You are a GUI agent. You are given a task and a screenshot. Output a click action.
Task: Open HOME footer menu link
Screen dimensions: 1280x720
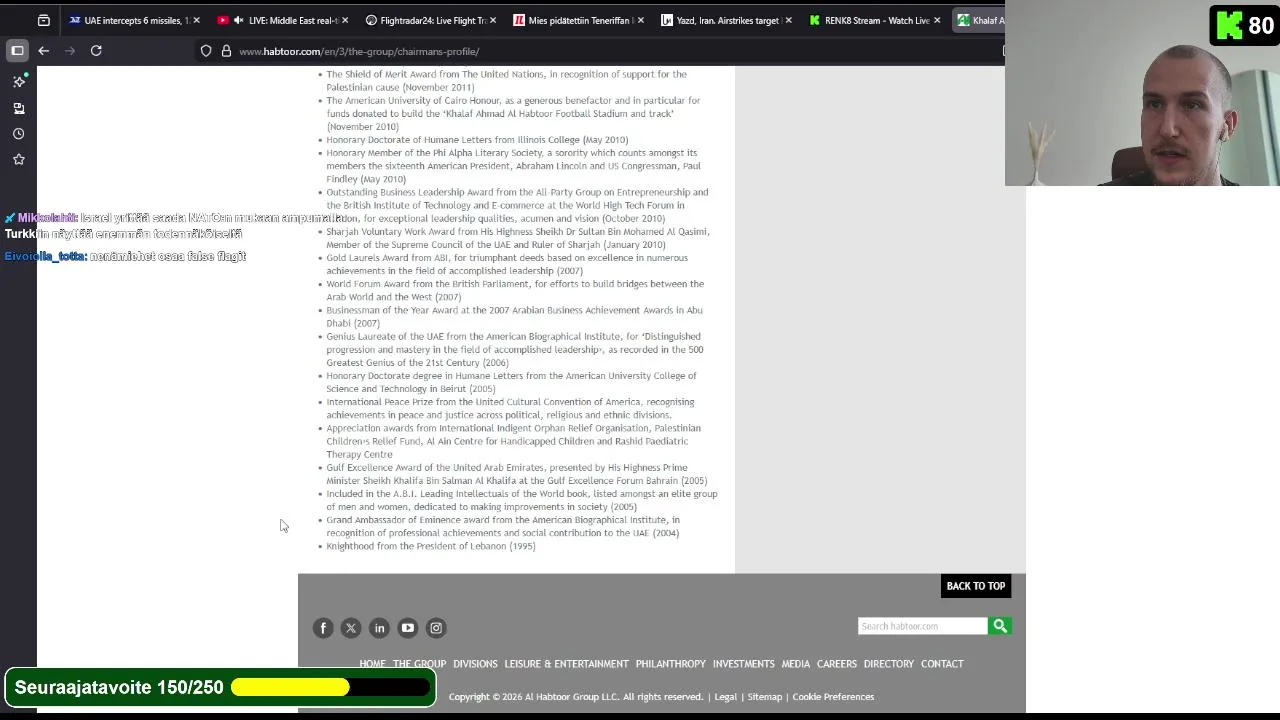(x=372, y=664)
